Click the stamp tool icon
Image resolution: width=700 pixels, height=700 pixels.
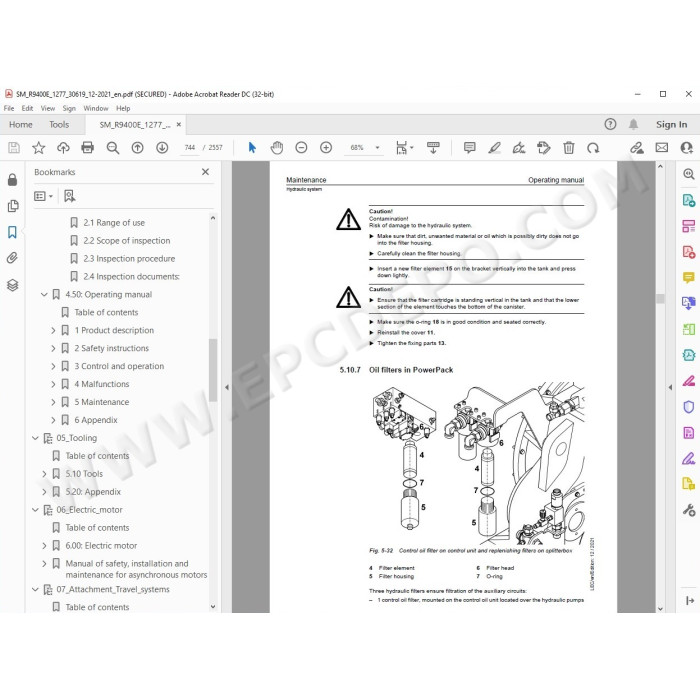tap(543, 148)
